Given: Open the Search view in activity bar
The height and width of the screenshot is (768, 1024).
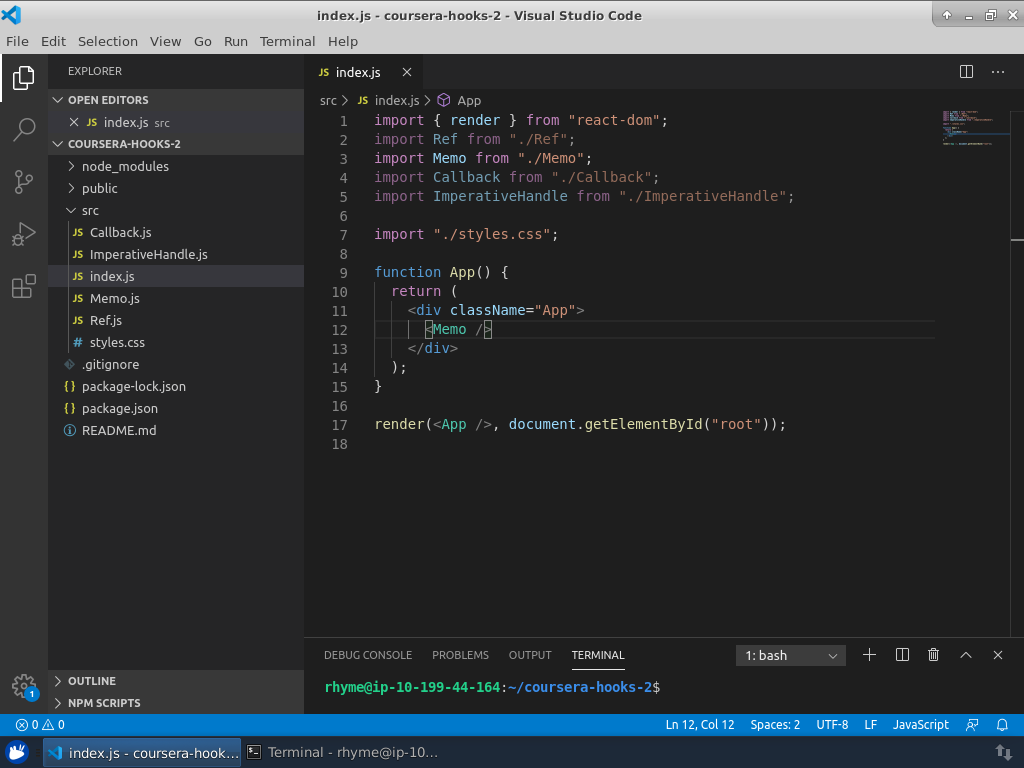Looking at the screenshot, I should coord(24,129).
